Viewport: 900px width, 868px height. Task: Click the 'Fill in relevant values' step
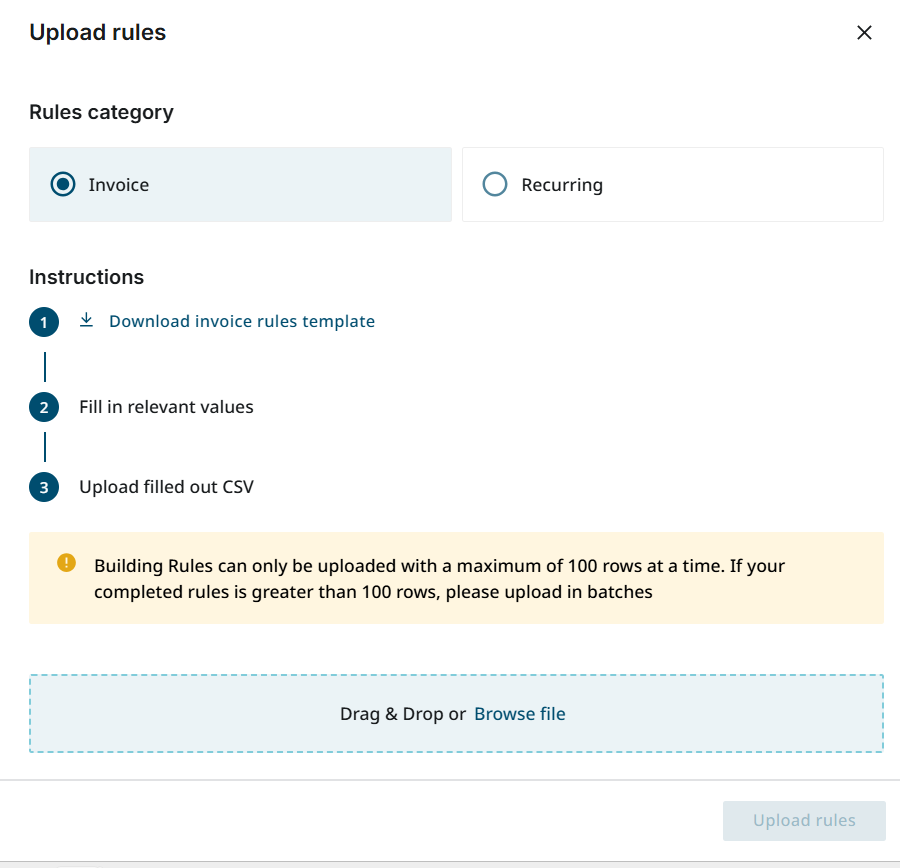pyautogui.click(x=166, y=407)
